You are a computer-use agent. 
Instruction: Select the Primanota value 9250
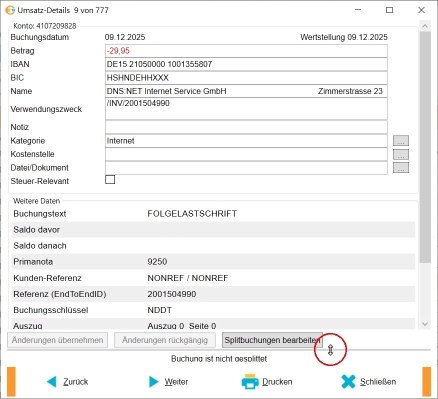(x=157, y=262)
